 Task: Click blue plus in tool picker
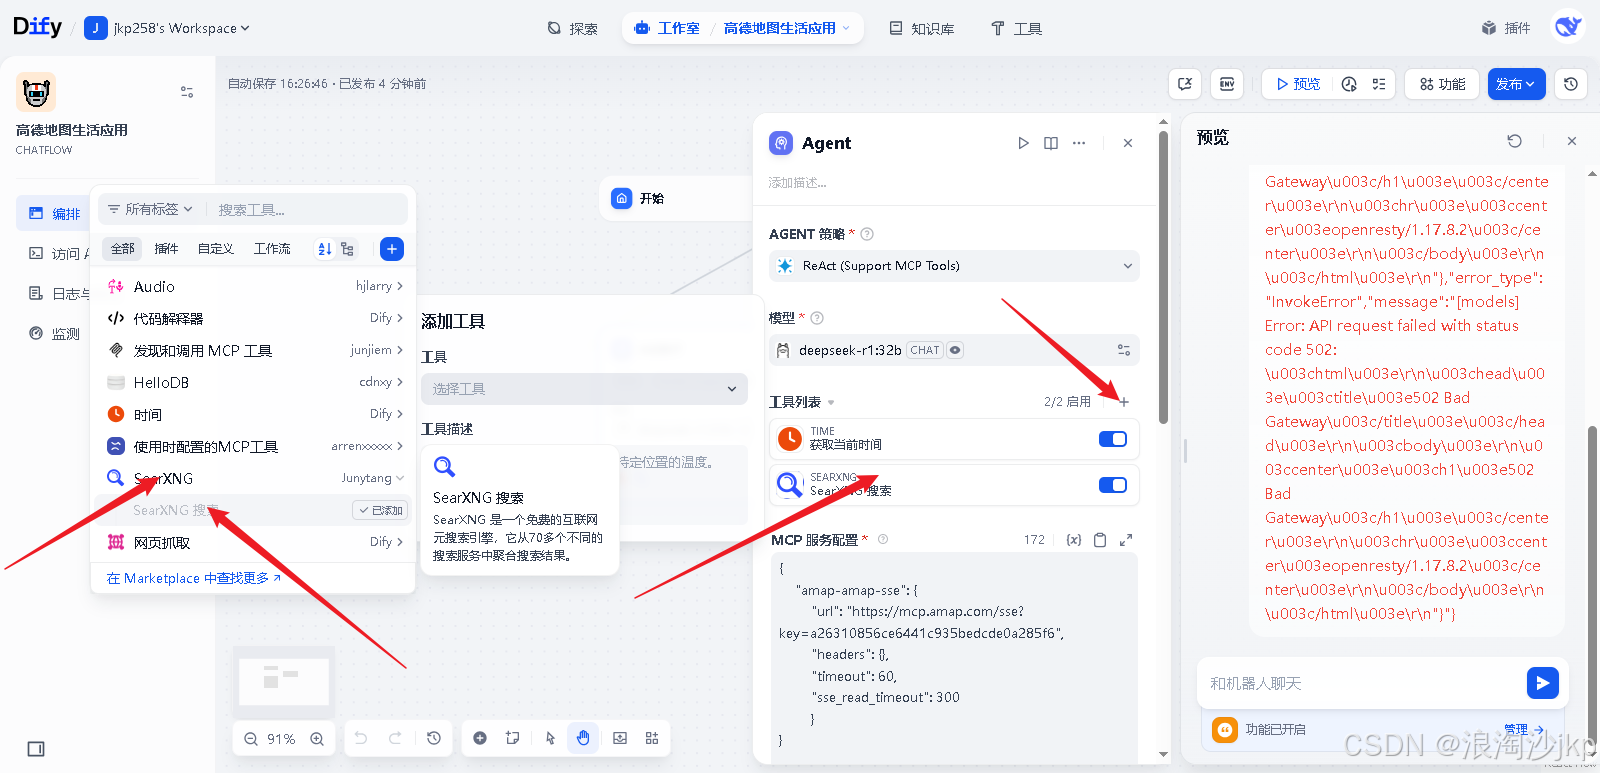point(392,249)
